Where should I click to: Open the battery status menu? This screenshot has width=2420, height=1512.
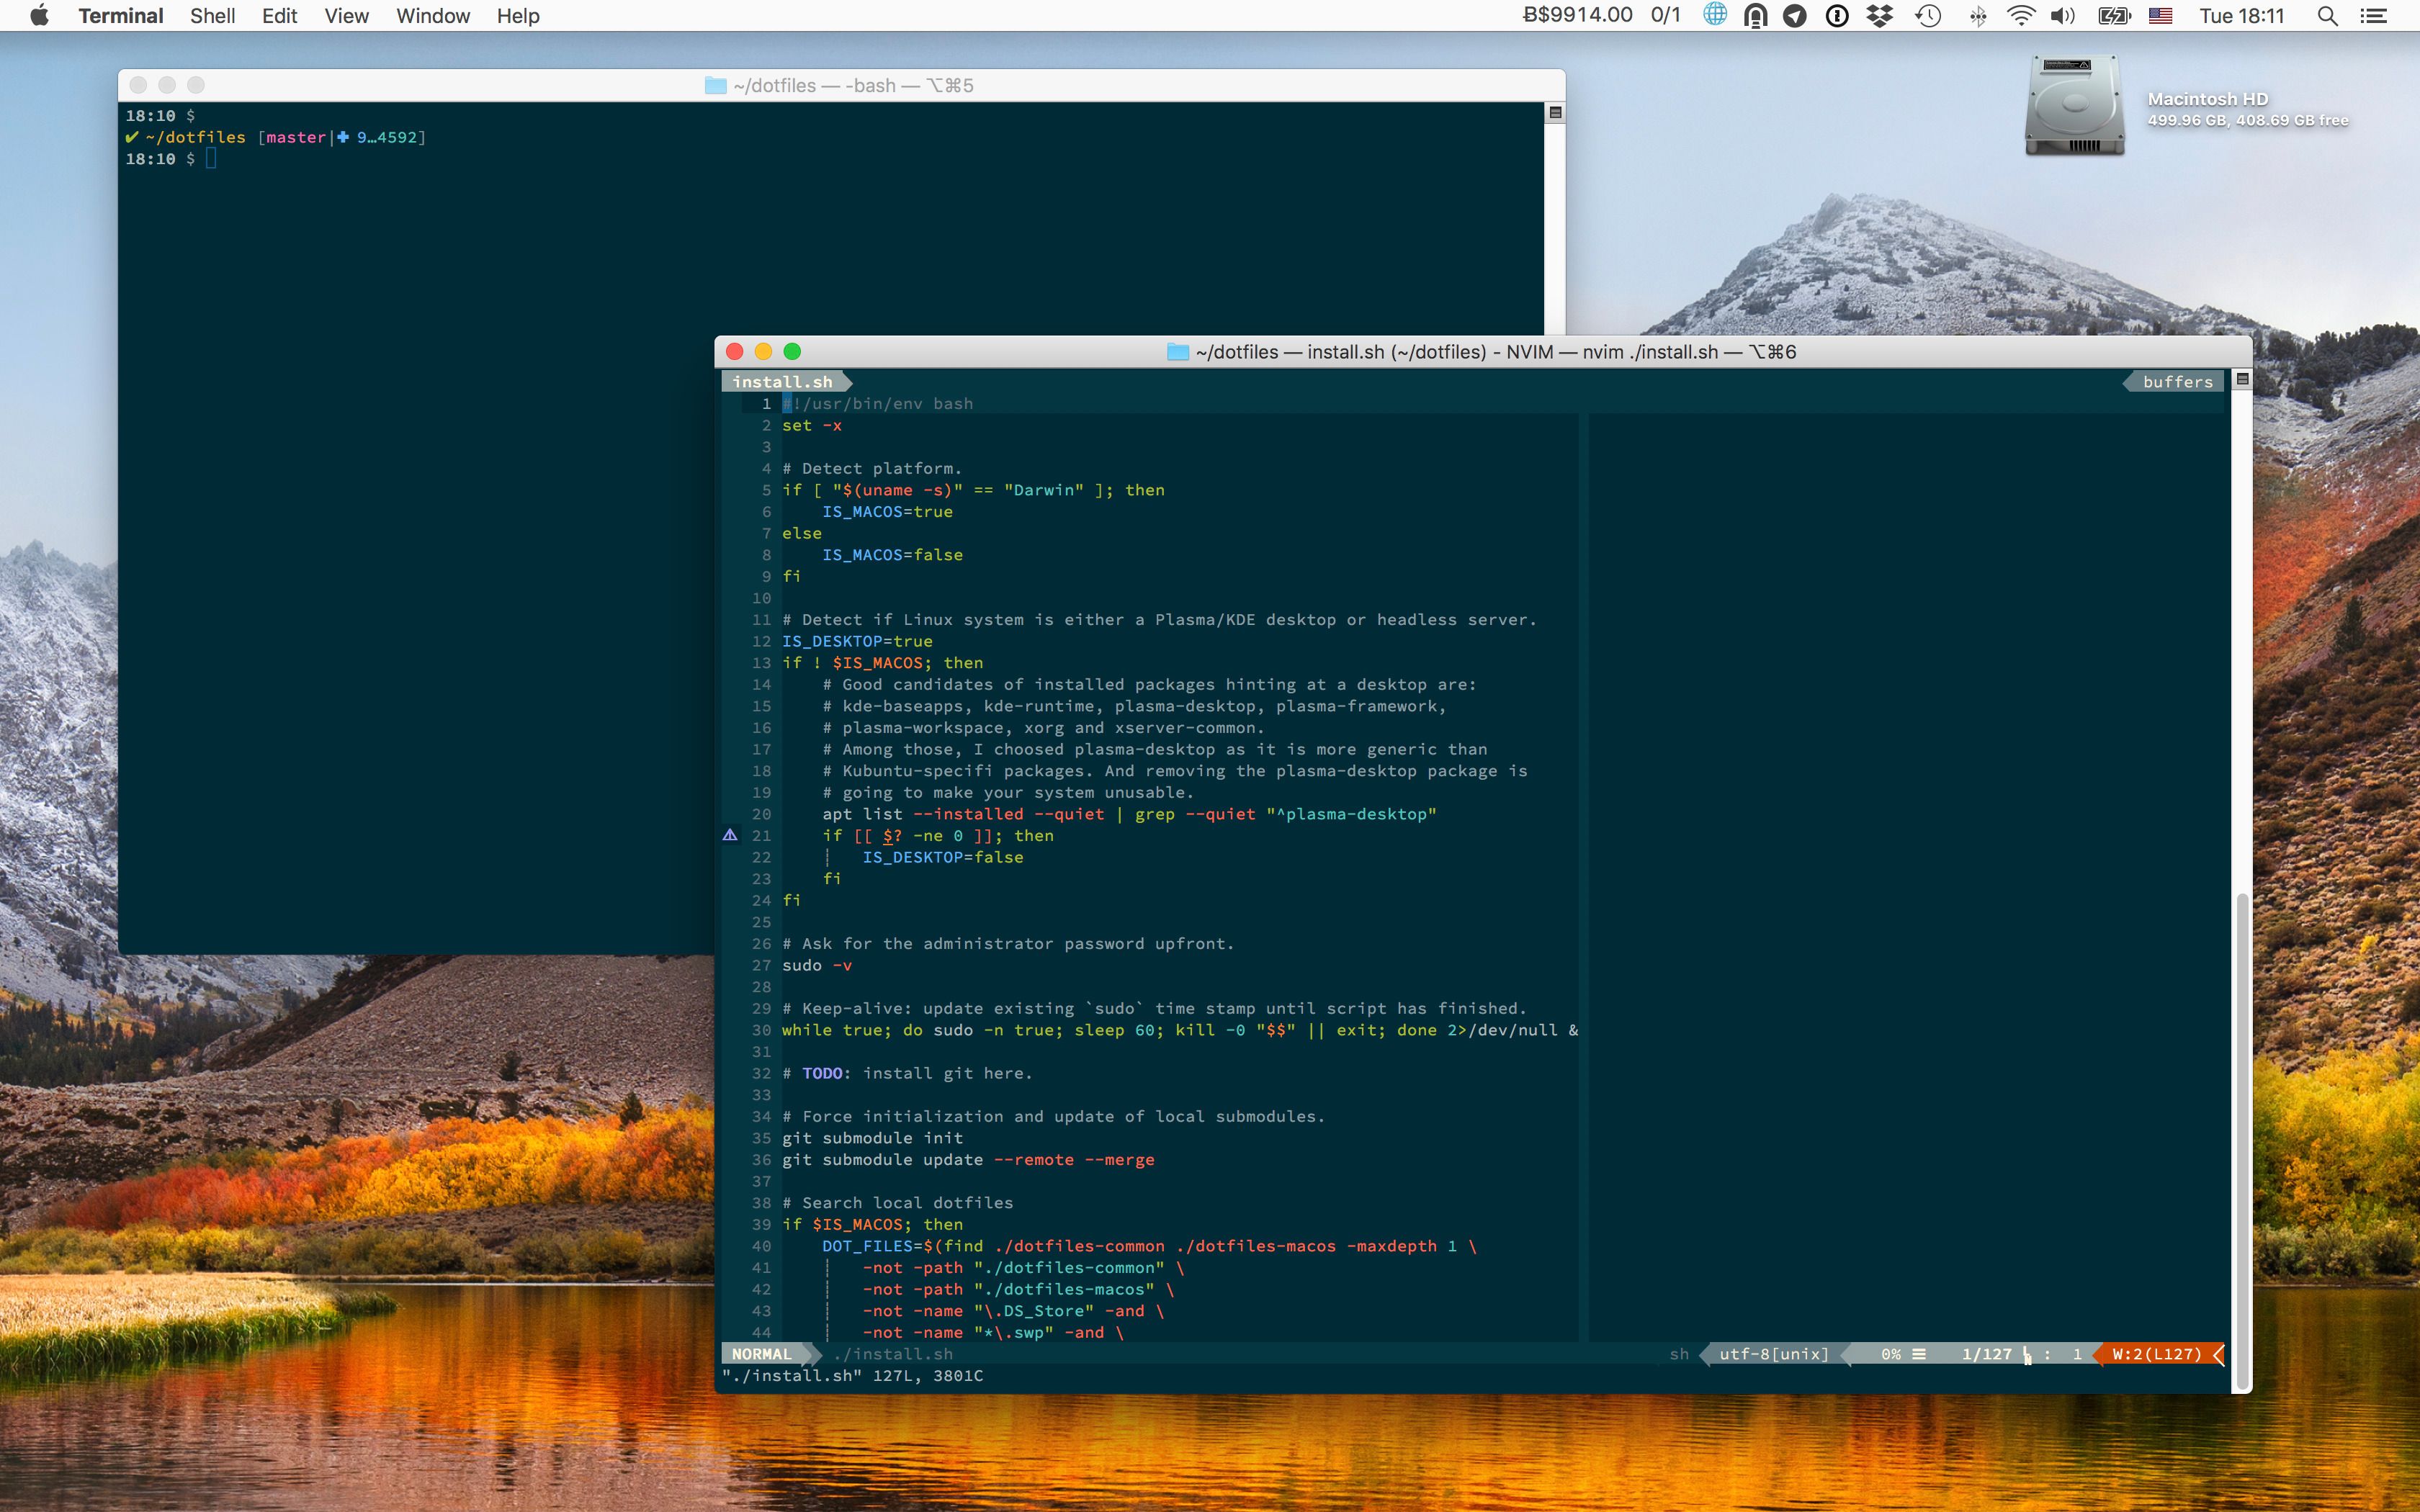point(2114,15)
